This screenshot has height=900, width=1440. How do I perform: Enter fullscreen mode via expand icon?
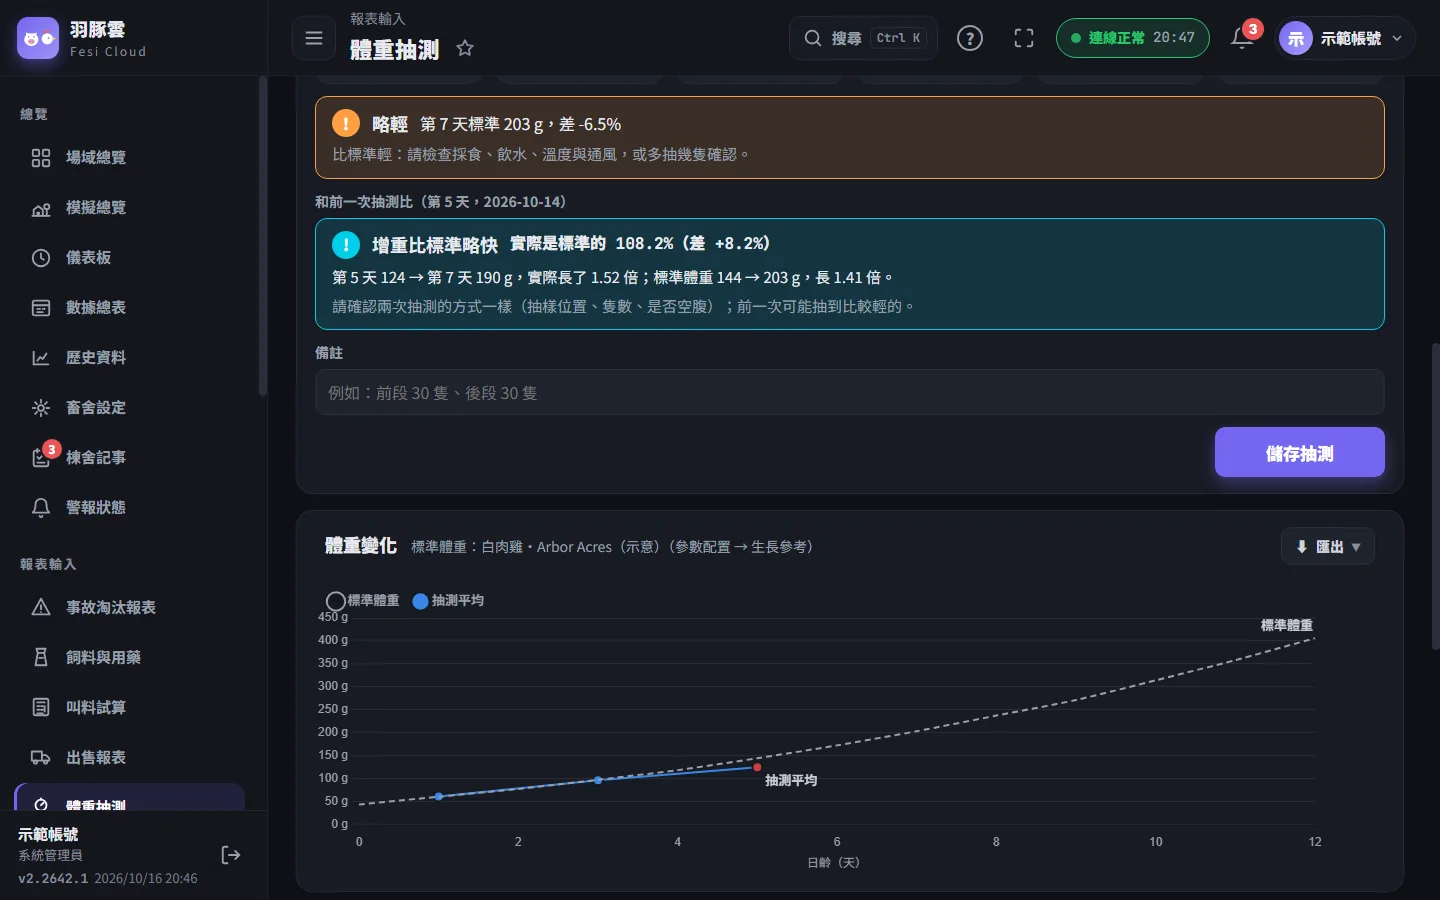(x=1024, y=38)
